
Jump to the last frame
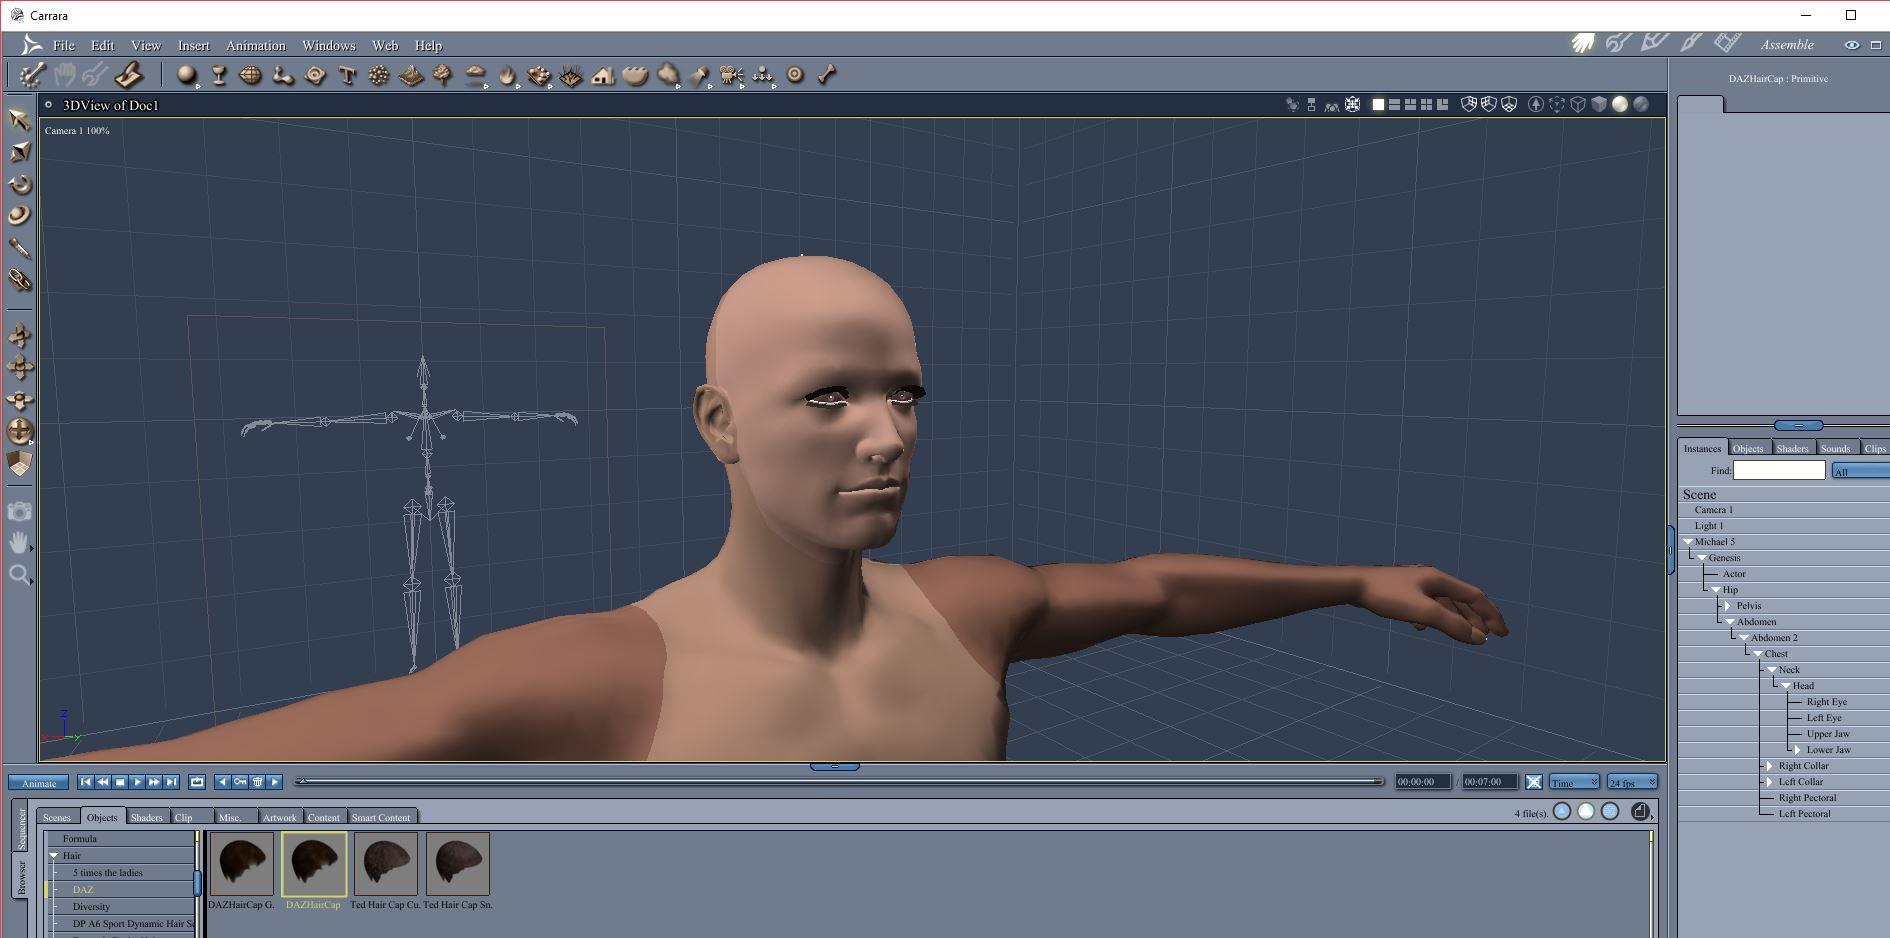(171, 782)
